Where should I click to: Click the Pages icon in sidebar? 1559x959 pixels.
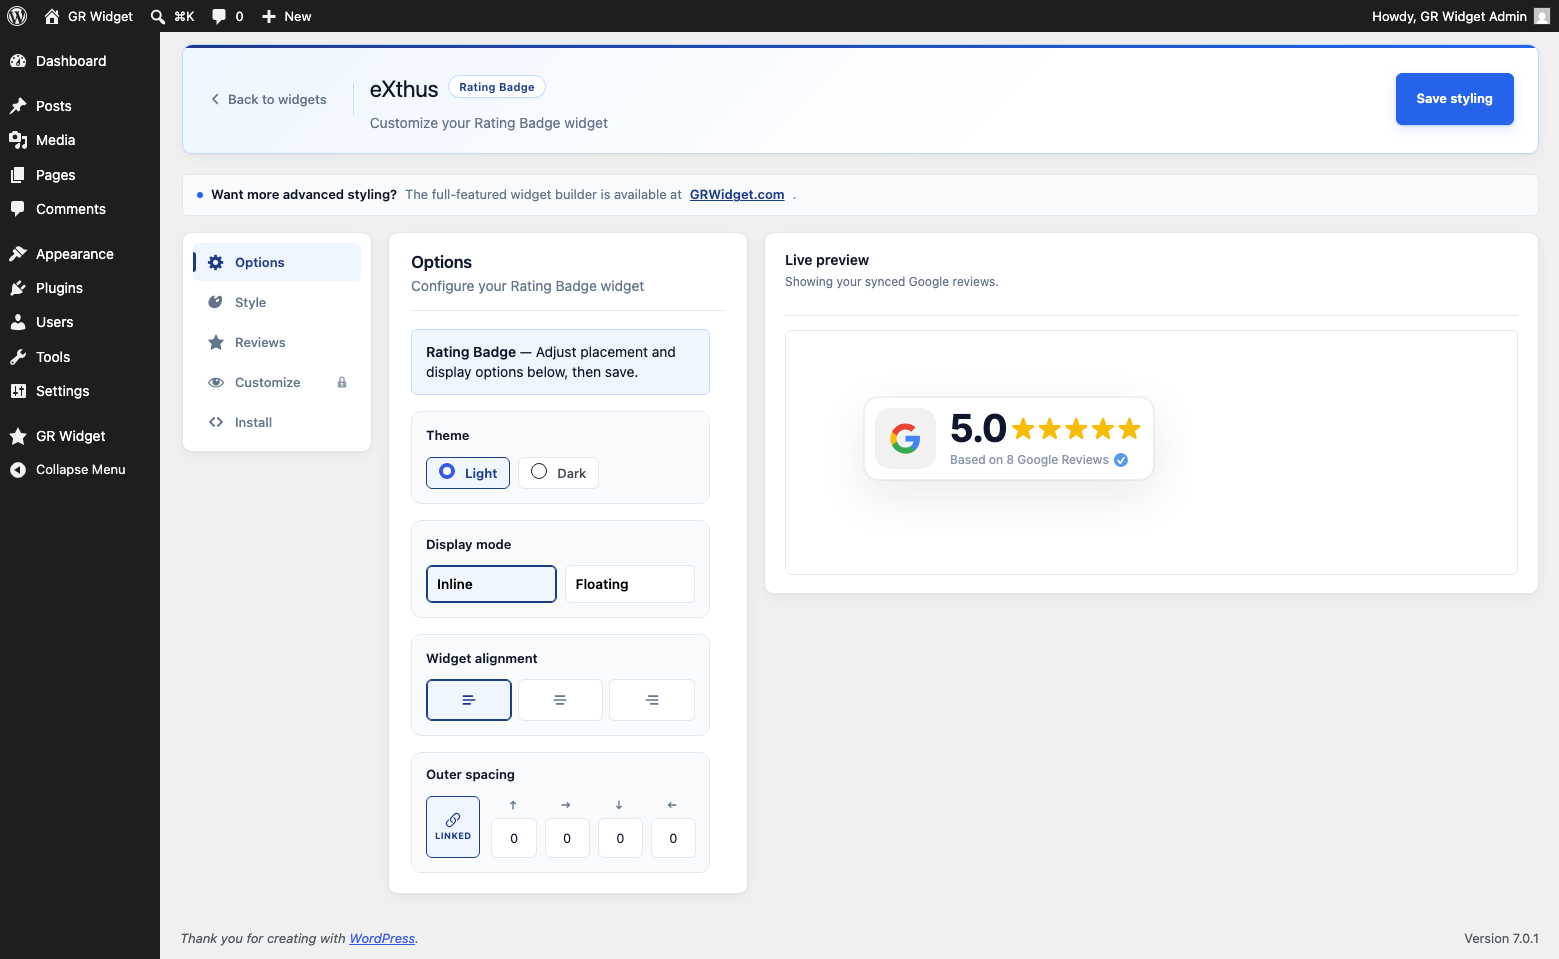coord(18,175)
